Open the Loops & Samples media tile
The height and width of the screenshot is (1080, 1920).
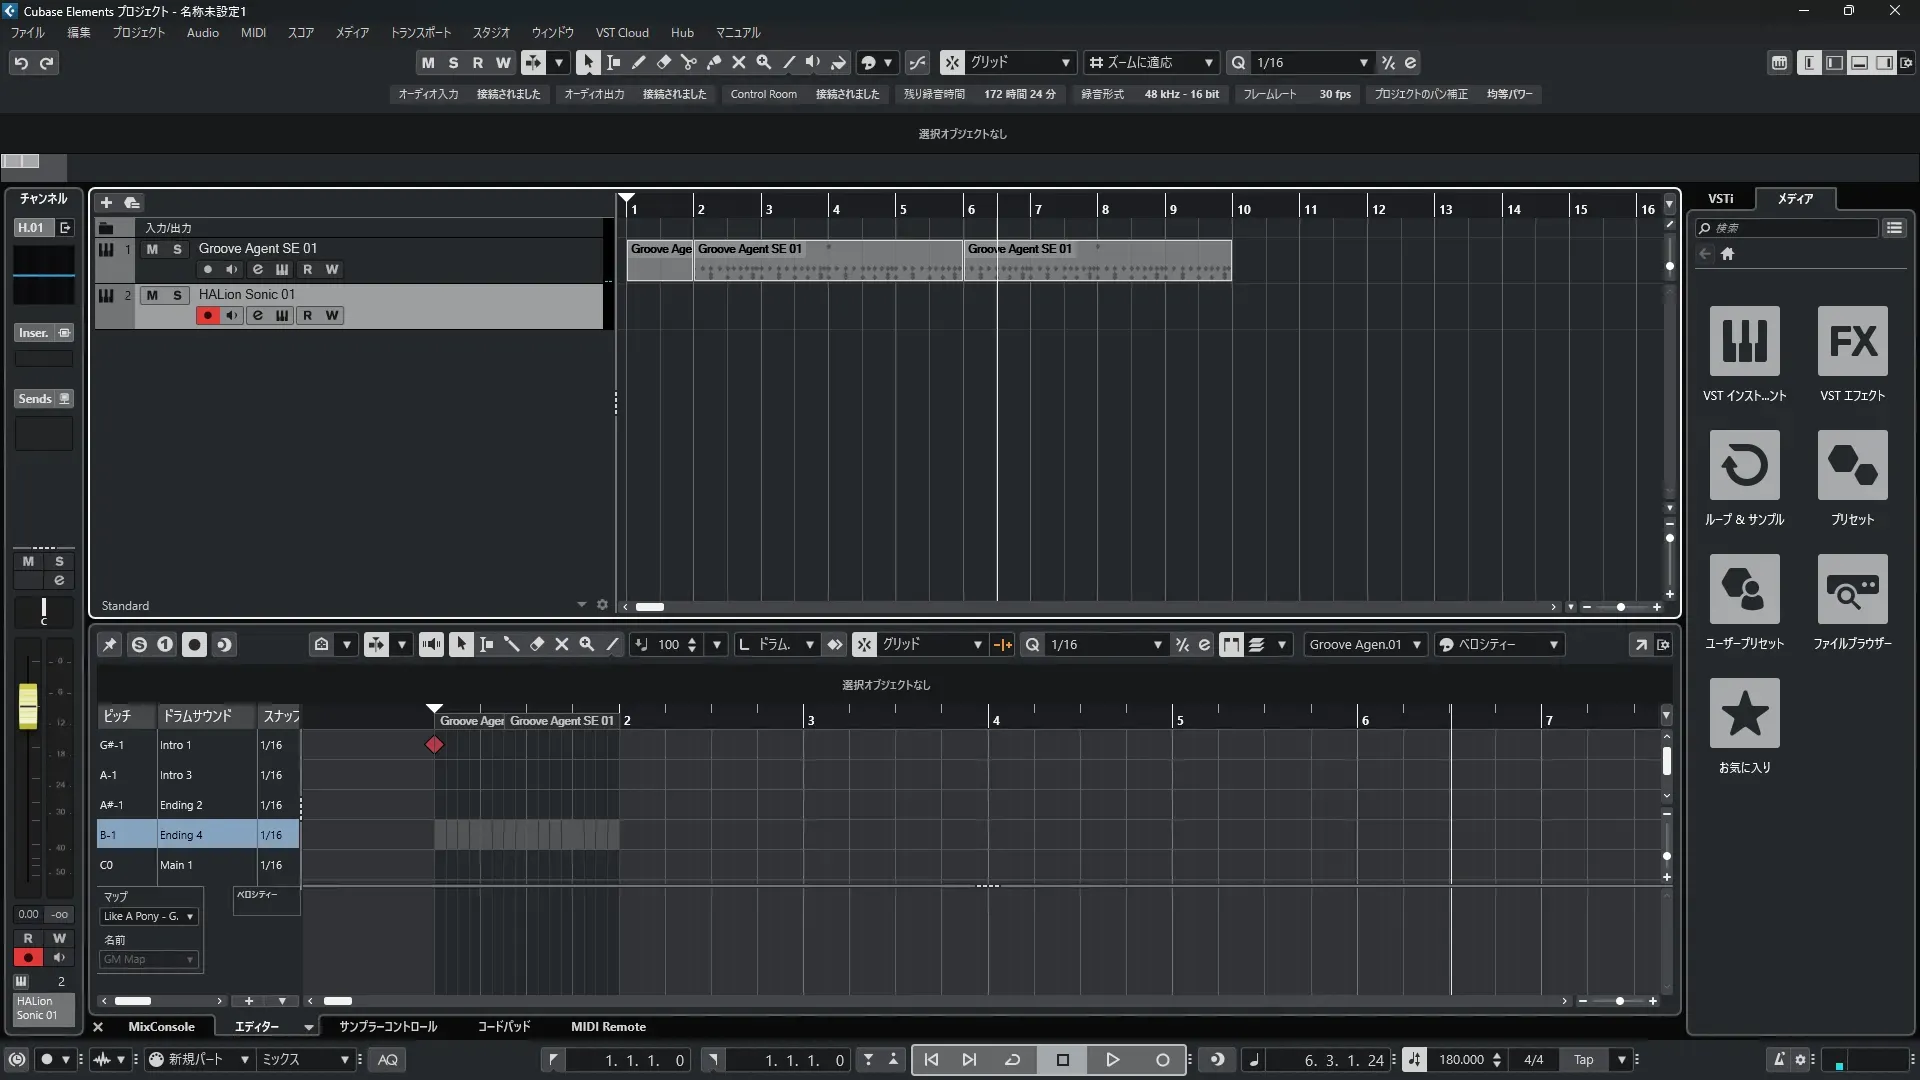pyautogui.click(x=1744, y=465)
